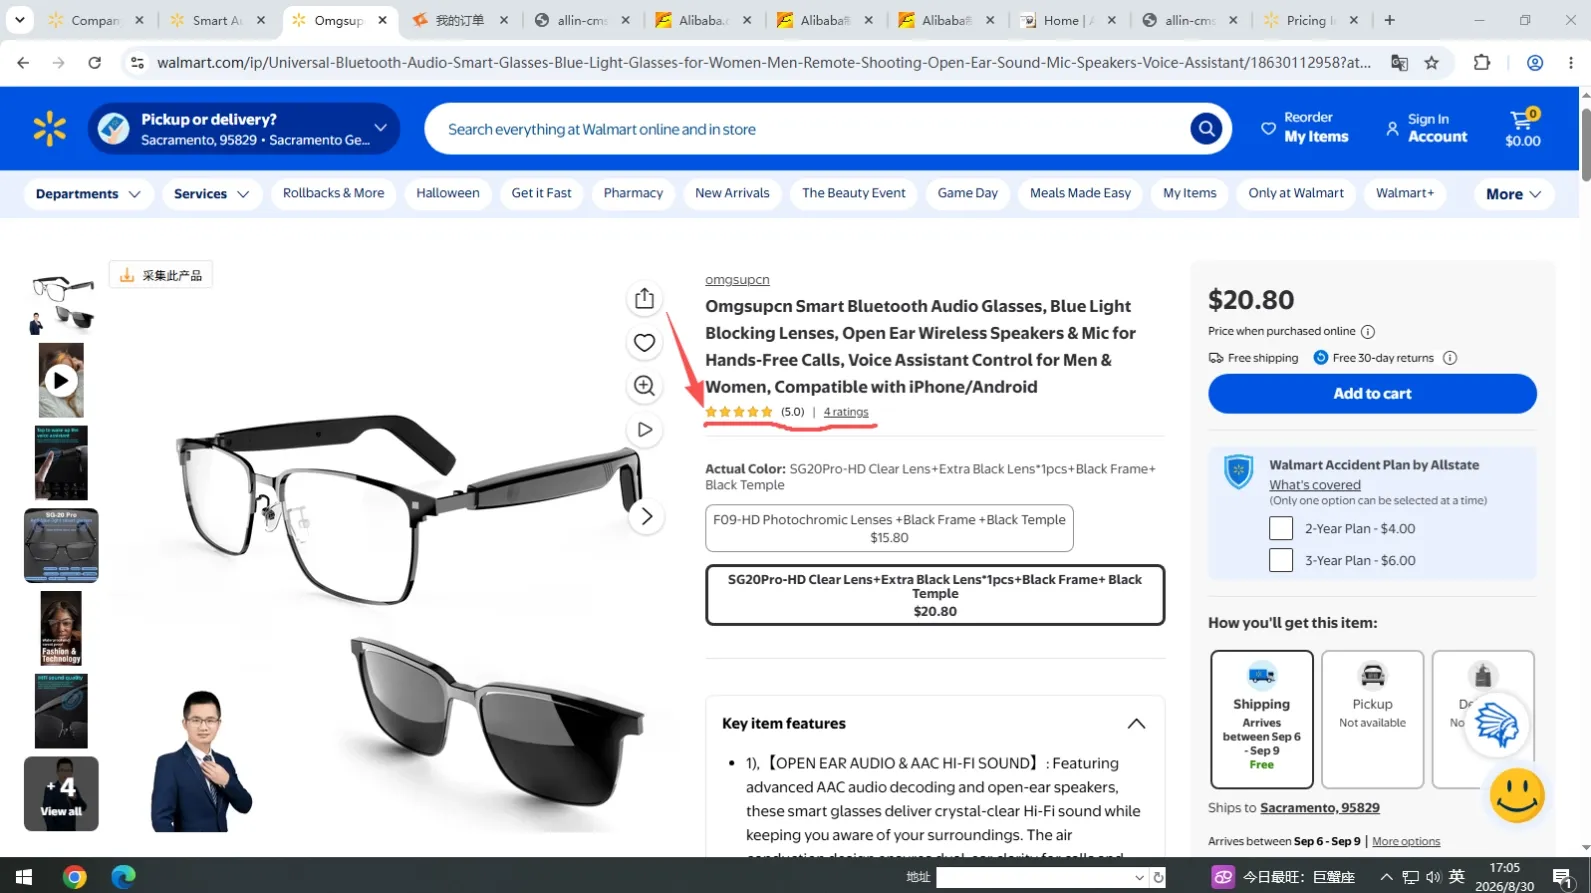1591x893 pixels.
Task: Click the Walmart spark logo
Action: coord(49,129)
